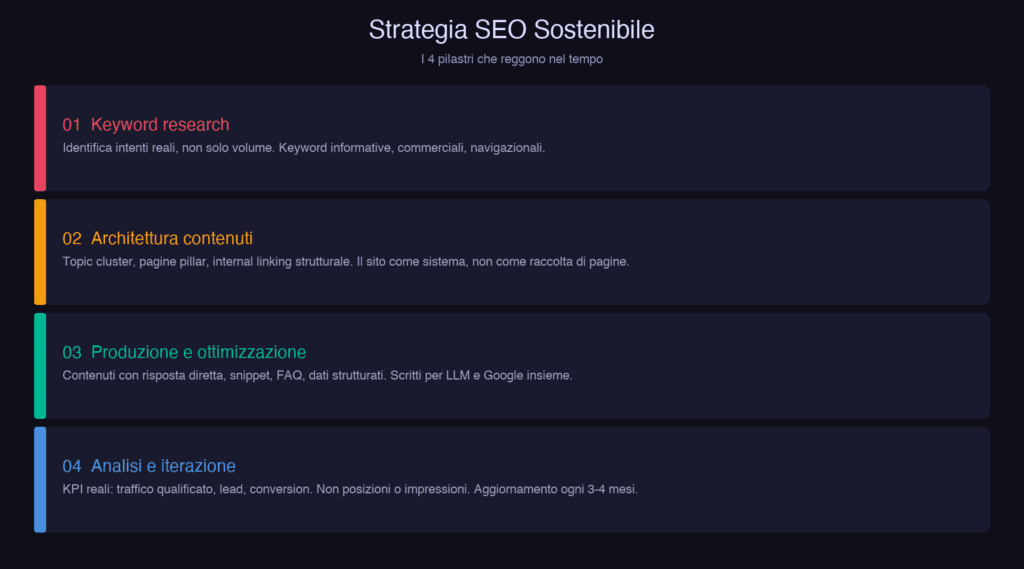The width and height of the screenshot is (1024, 569).
Task: Click subtitle 'I 4 pilastri che reggono nel tempo'
Action: (x=511, y=59)
